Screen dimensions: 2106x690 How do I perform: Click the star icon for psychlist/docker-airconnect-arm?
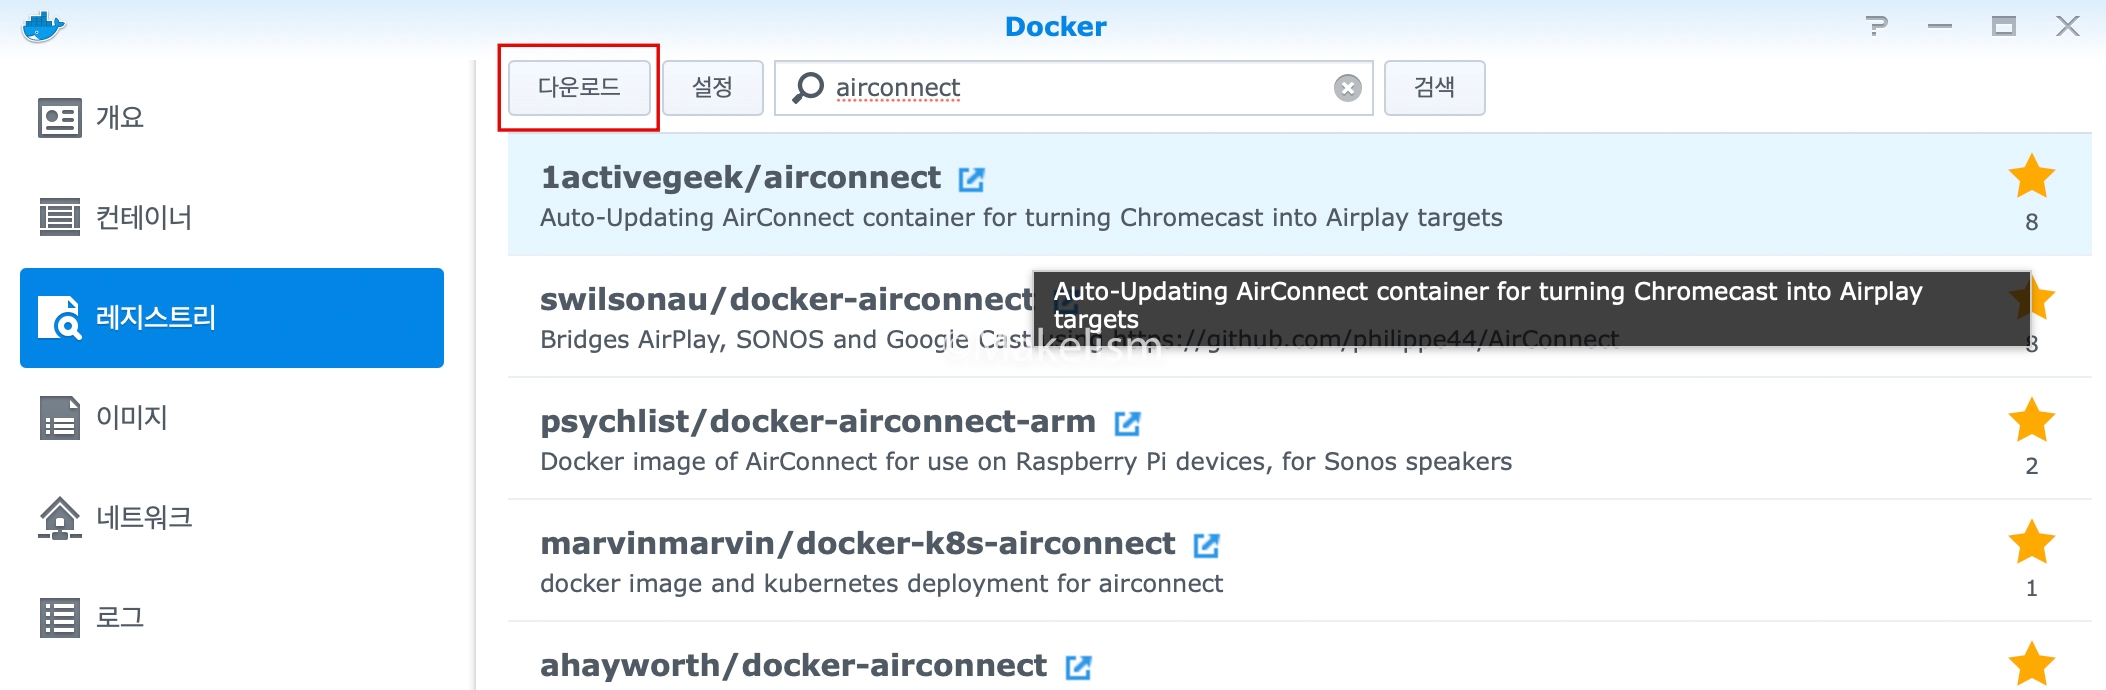pos(2031,420)
